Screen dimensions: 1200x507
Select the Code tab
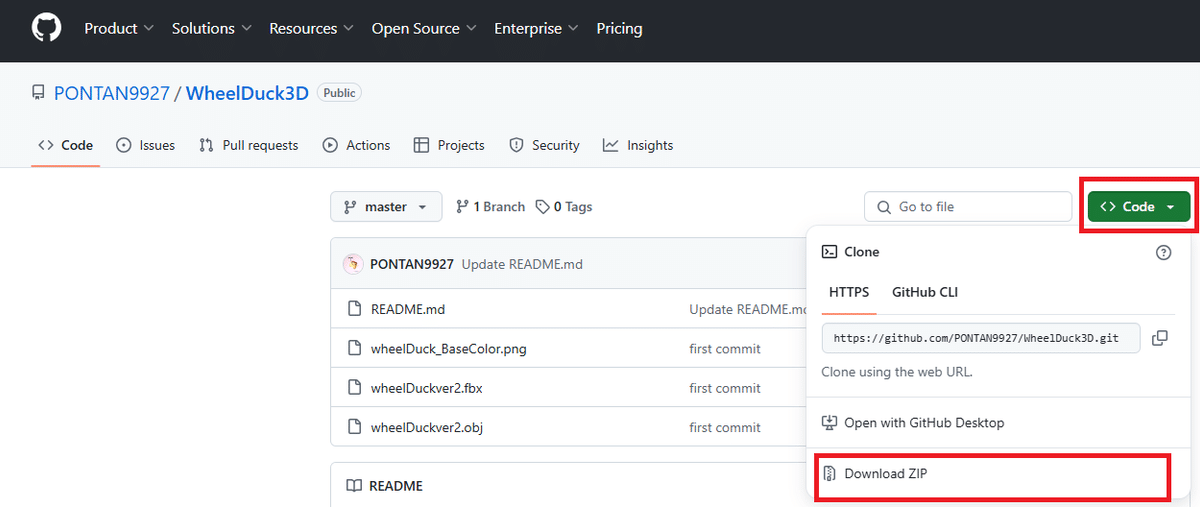click(66, 145)
